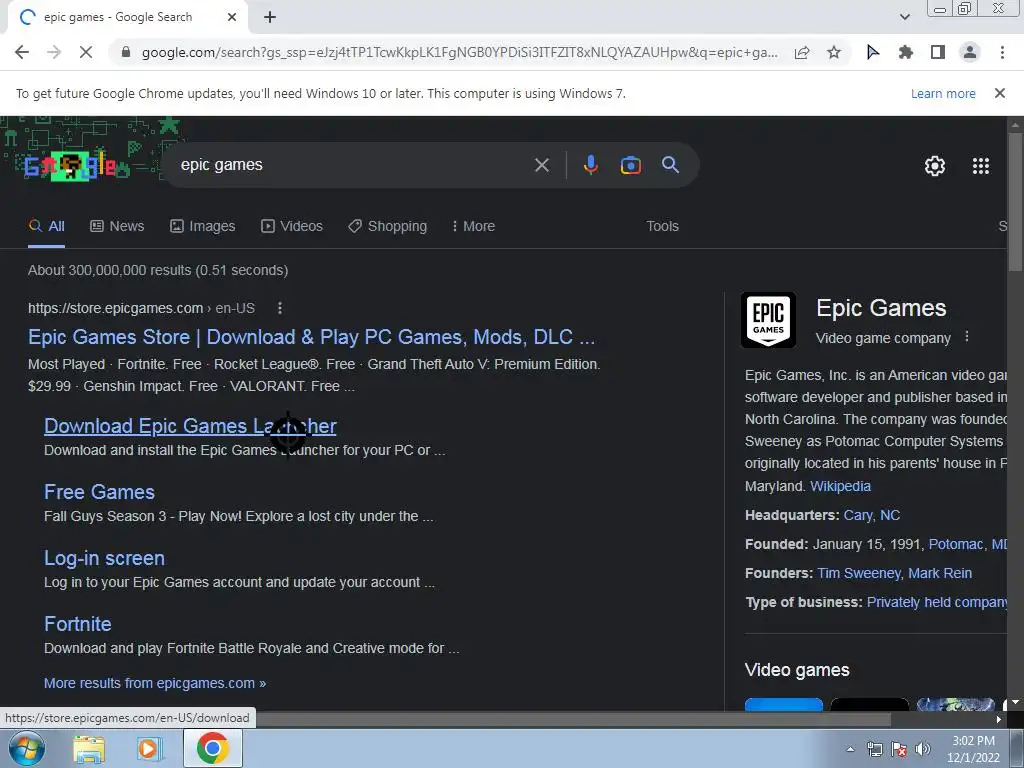This screenshot has height=768, width=1024.
Task: Switch to the Images tab
Action: (x=202, y=227)
